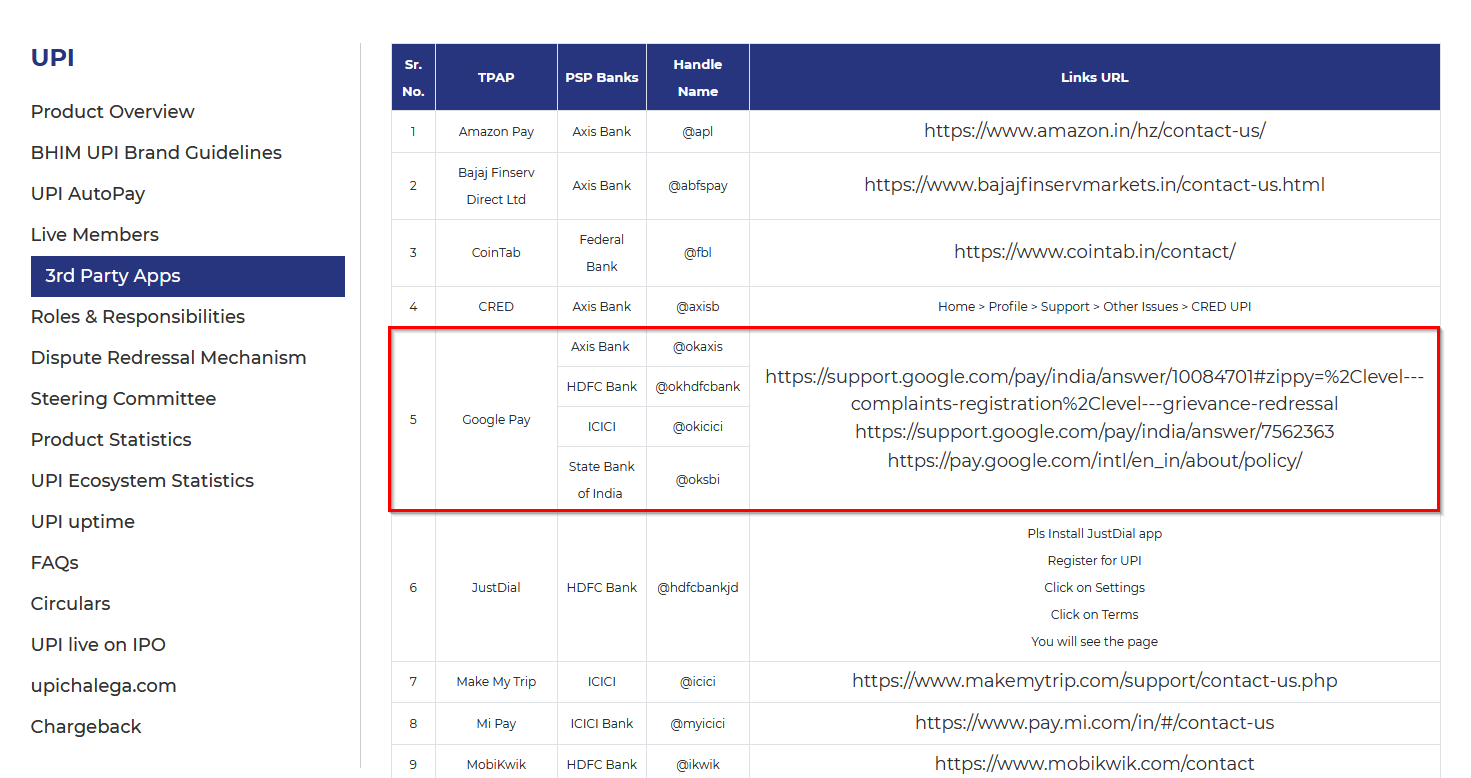The height and width of the screenshot is (778, 1471).
Task: Open Google Pay grievance-redressal support URL
Action: pyautogui.click(x=1095, y=391)
